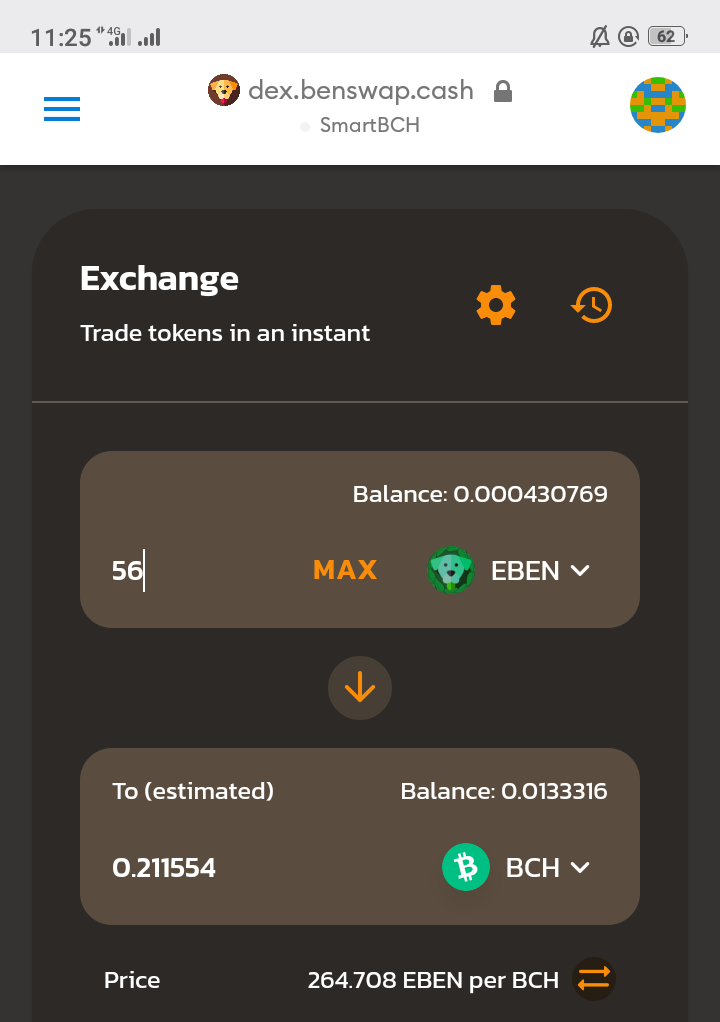This screenshot has height=1022, width=720.
Task: Expand the BCH token selector chevron
Action: coord(580,868)
